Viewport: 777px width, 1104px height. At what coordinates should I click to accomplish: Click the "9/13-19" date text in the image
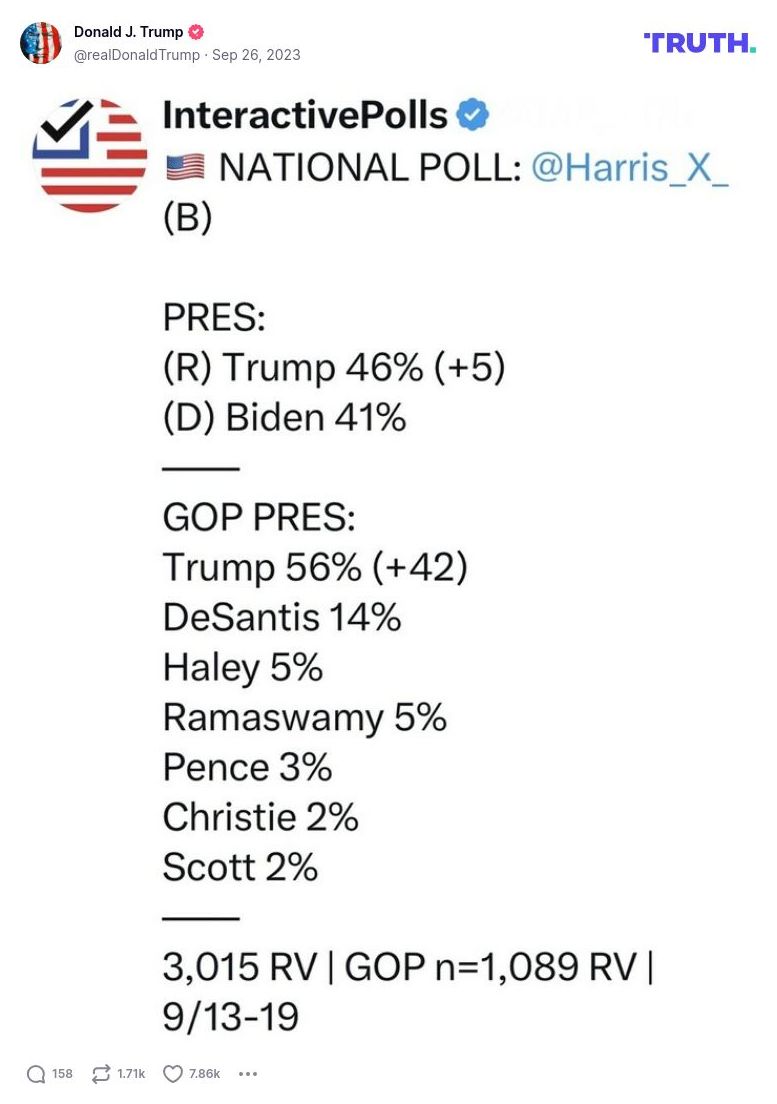click(231, 1017)
